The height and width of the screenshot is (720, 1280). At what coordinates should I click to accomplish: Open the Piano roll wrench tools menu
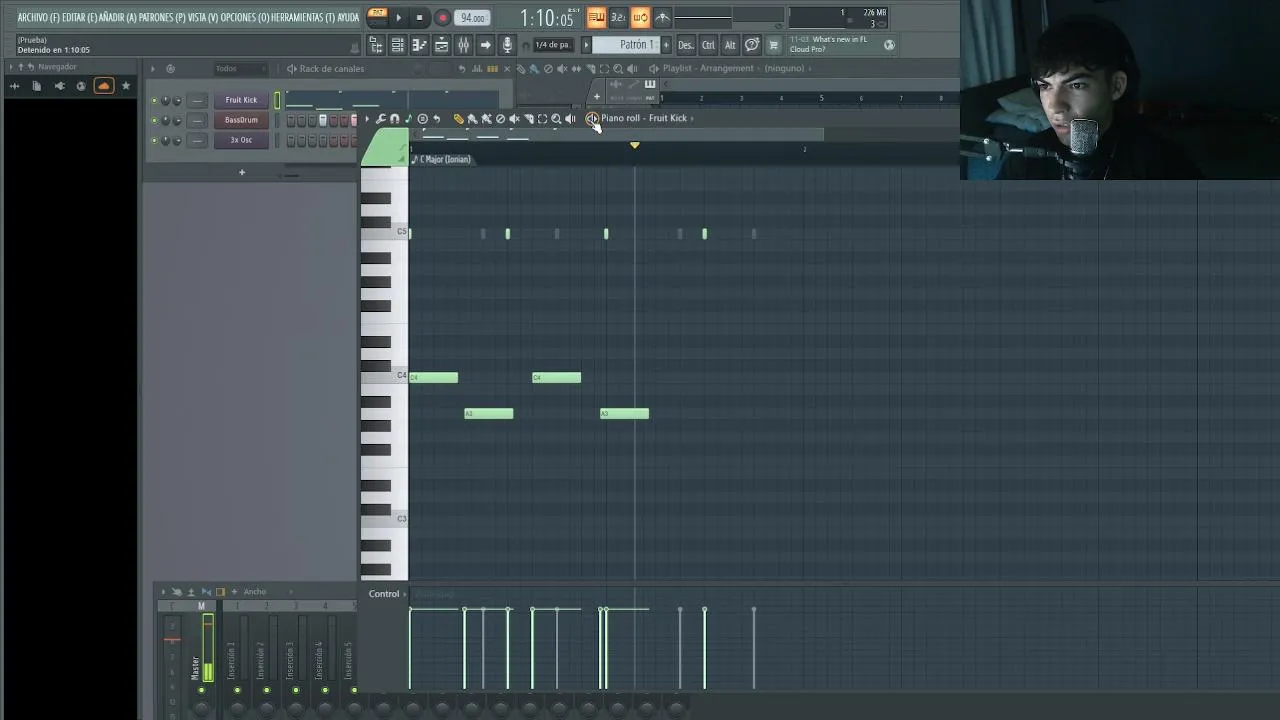380,118
